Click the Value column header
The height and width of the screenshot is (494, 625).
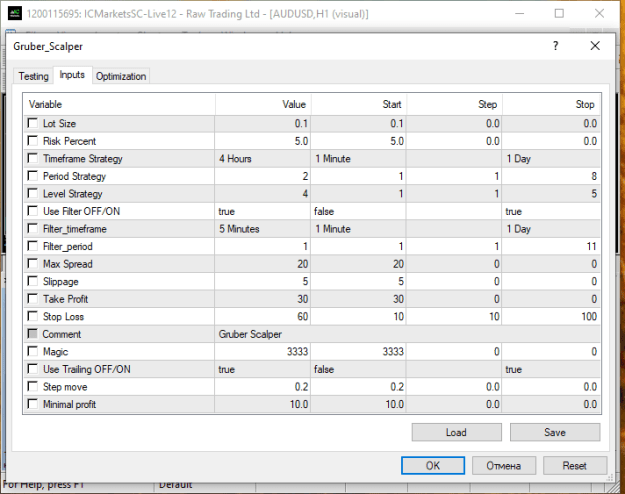263,104
